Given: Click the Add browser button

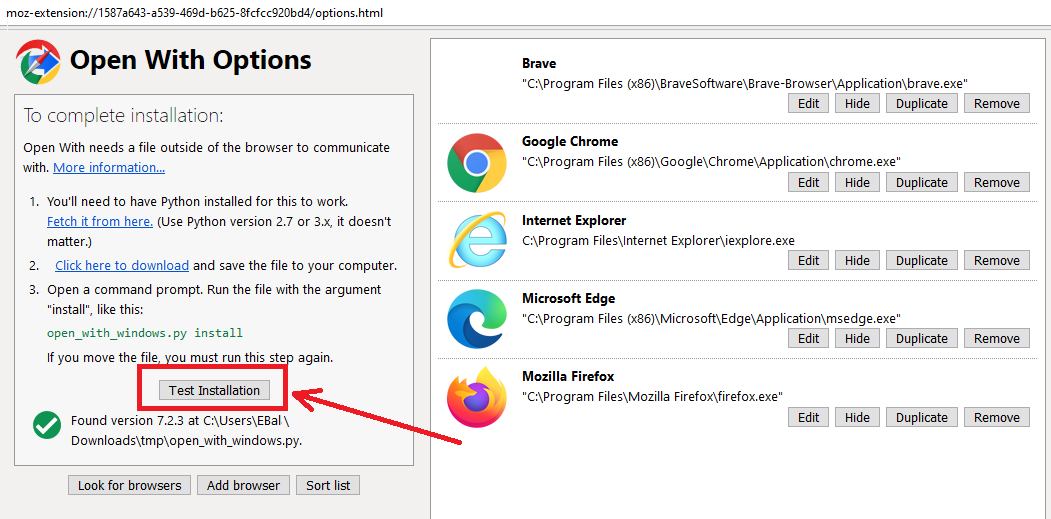Looking at the screenshot, I should click(x=244, y=485).
